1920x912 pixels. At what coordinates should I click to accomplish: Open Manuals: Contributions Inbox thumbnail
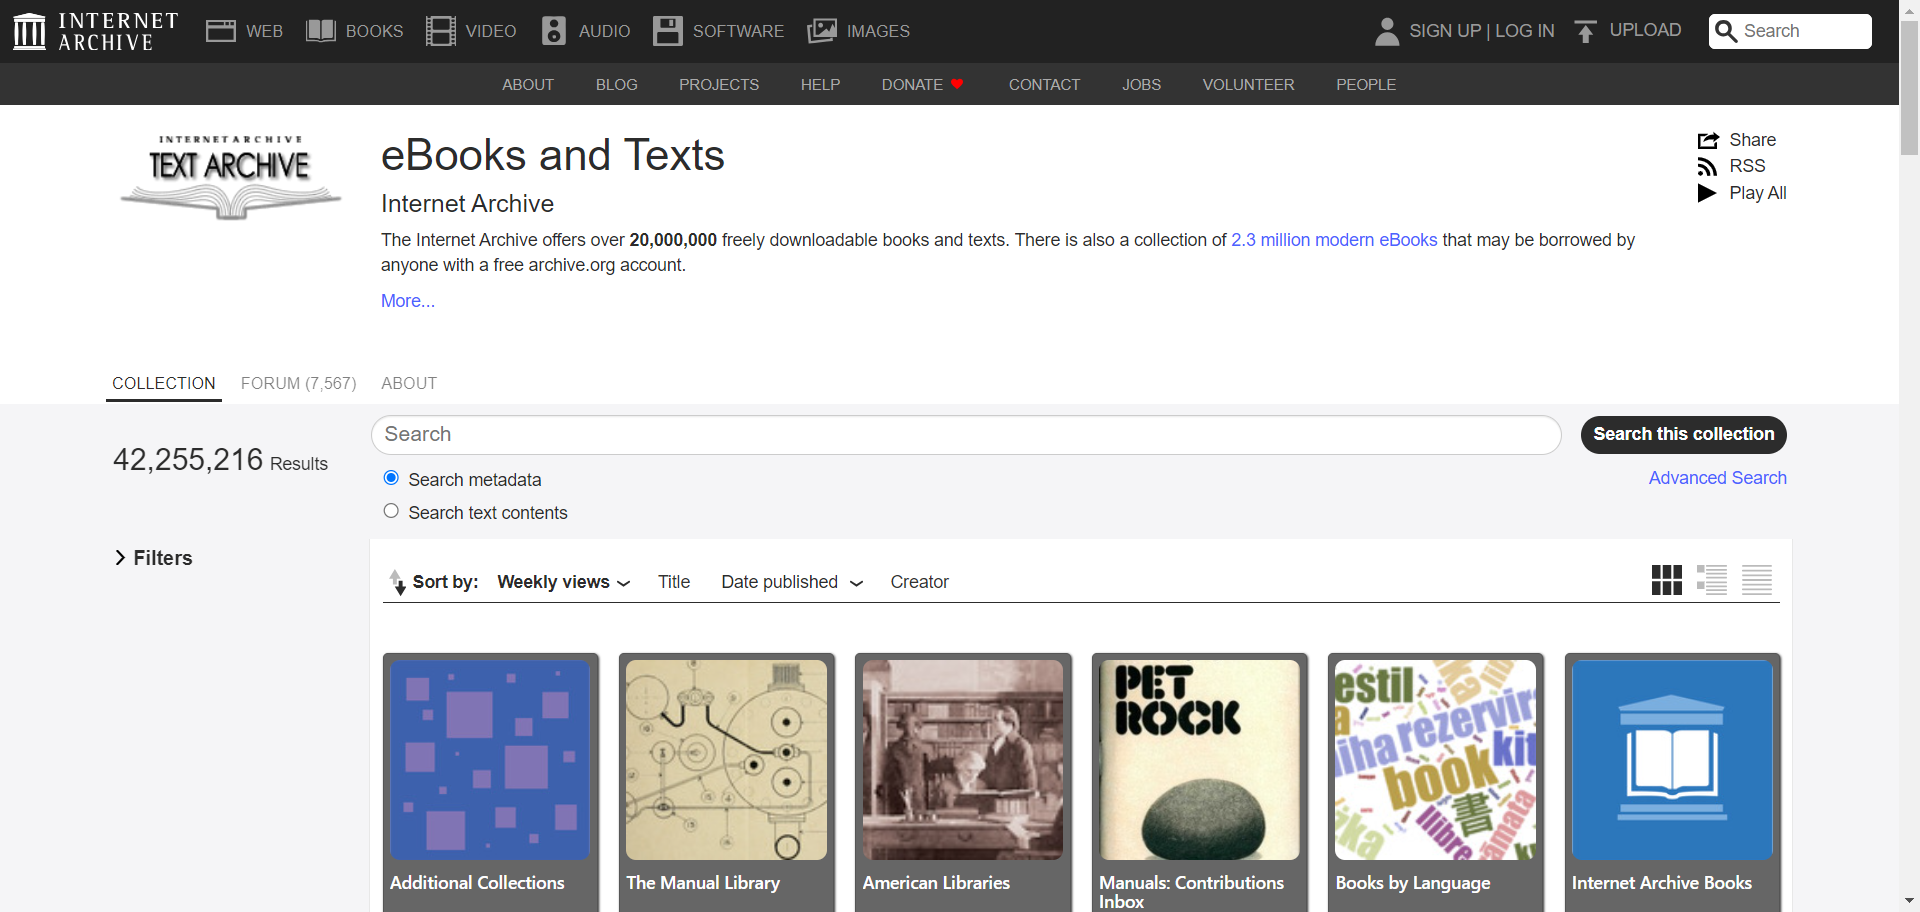point(1200,760)
